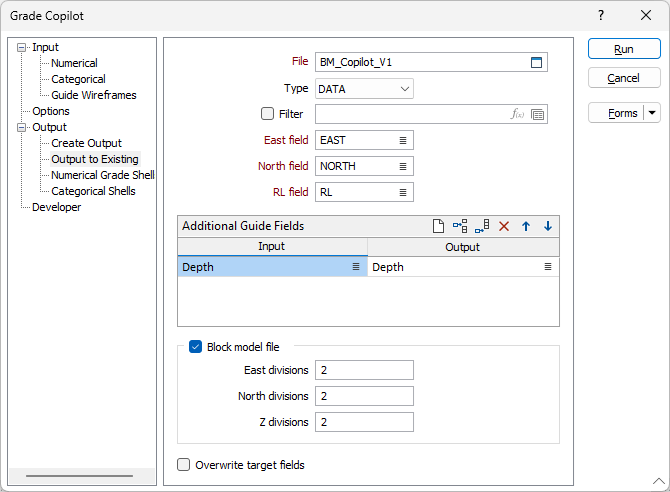This screenshot has width=670, height=492.
Task: Open the Forms dropdown arrow
Action: [x=652, y=113]
